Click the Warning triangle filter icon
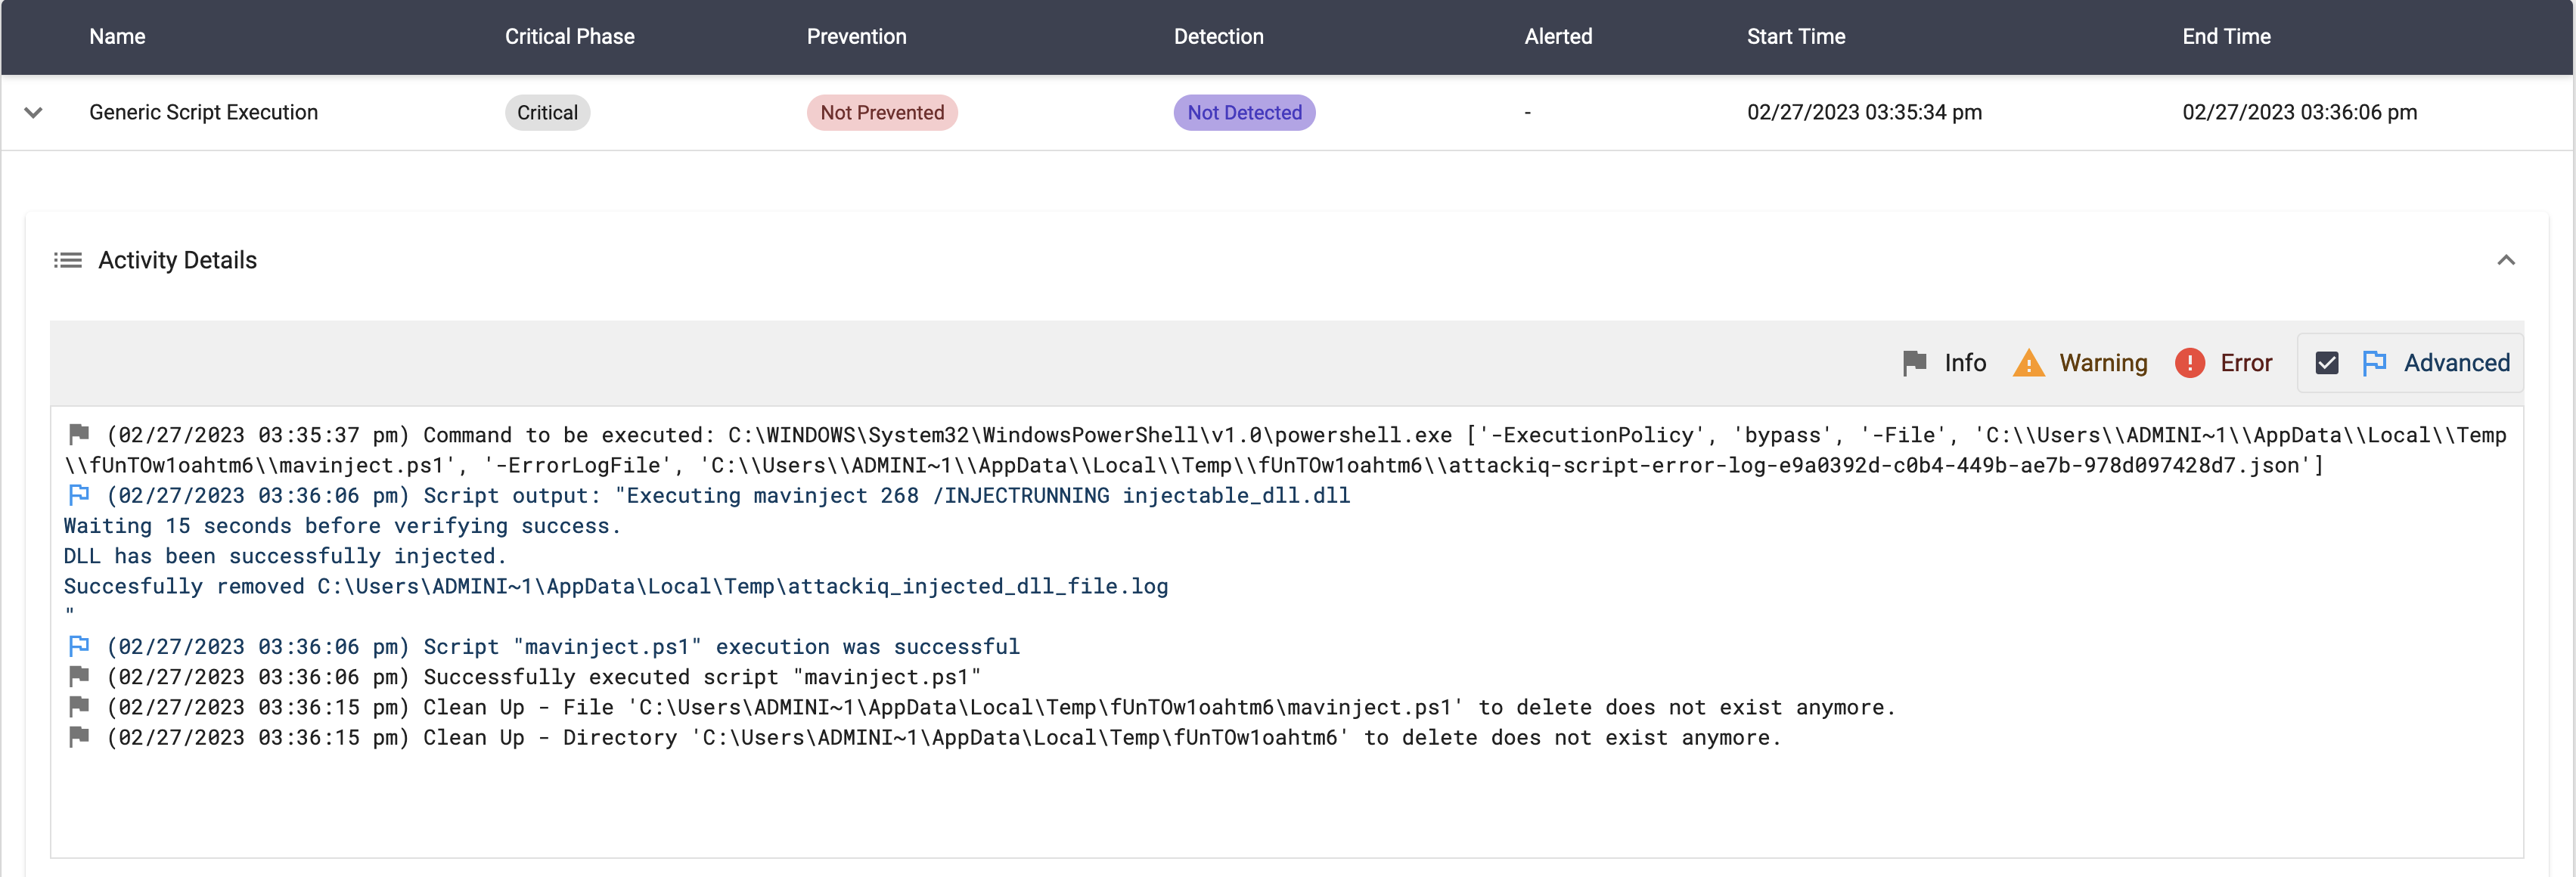Image resolution: width=2576 pixels, height=877 pixels. pos(2028,363)
